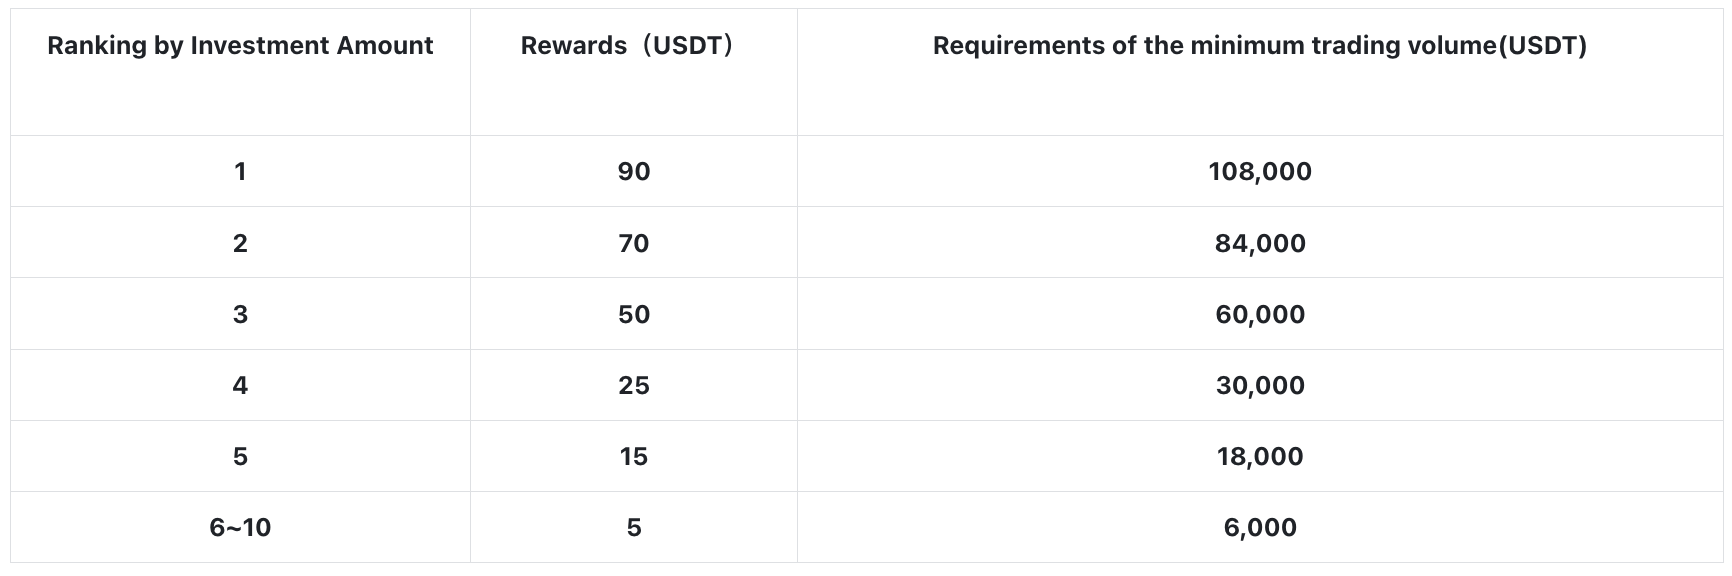This screenshot has width=1732, height=576.
Task: Click the "Ranking by Investment Amount" column header
Action: click(240, 46)
